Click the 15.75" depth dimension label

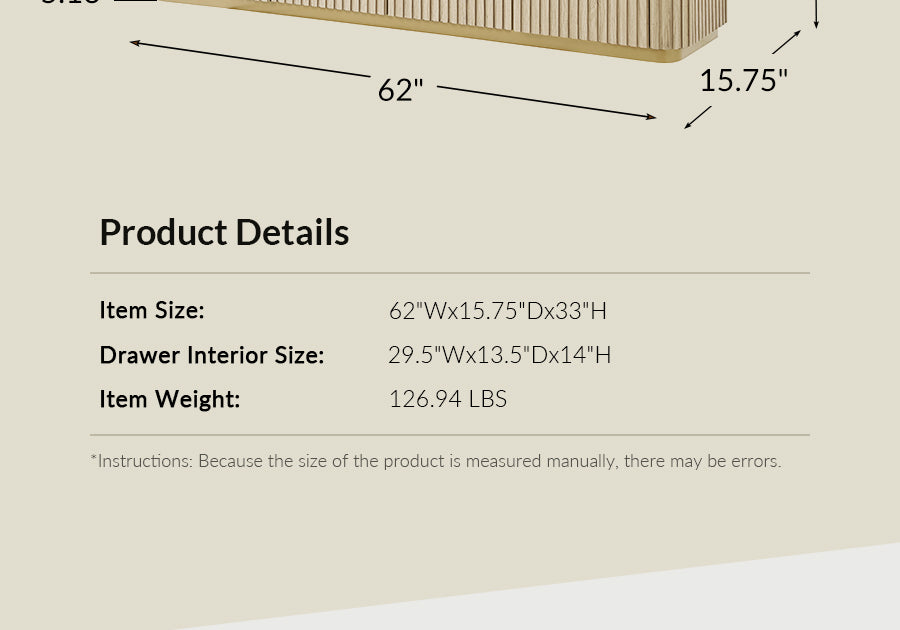(743, 81)
